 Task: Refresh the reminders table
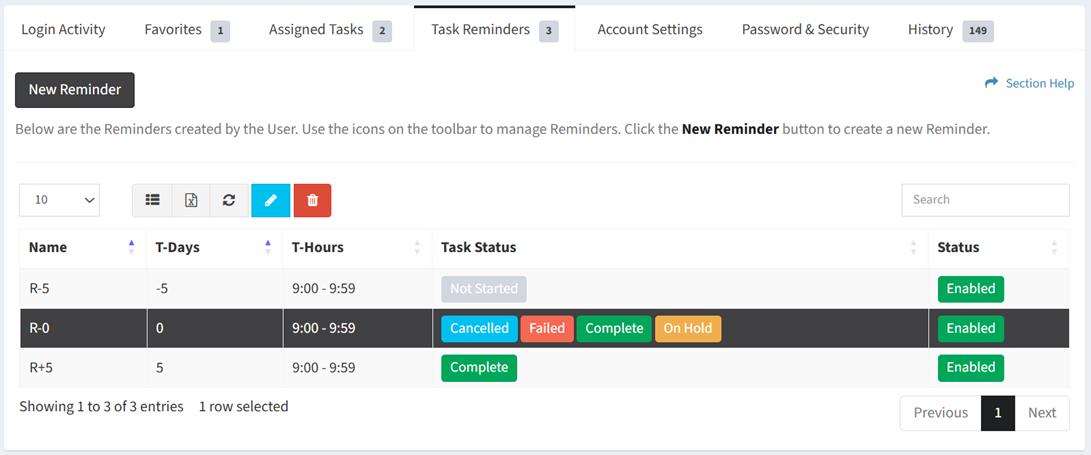point(229,200)
